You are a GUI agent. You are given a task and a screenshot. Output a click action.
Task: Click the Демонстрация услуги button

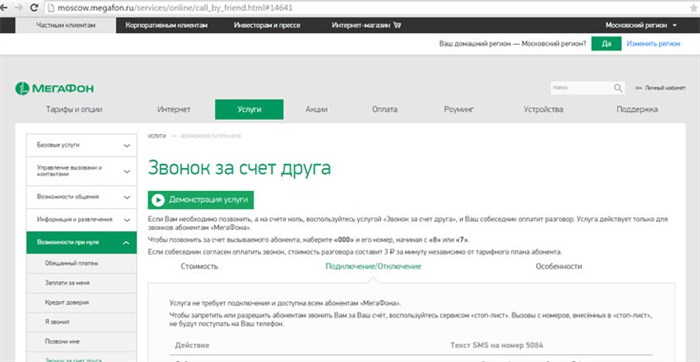pos(201,200)
